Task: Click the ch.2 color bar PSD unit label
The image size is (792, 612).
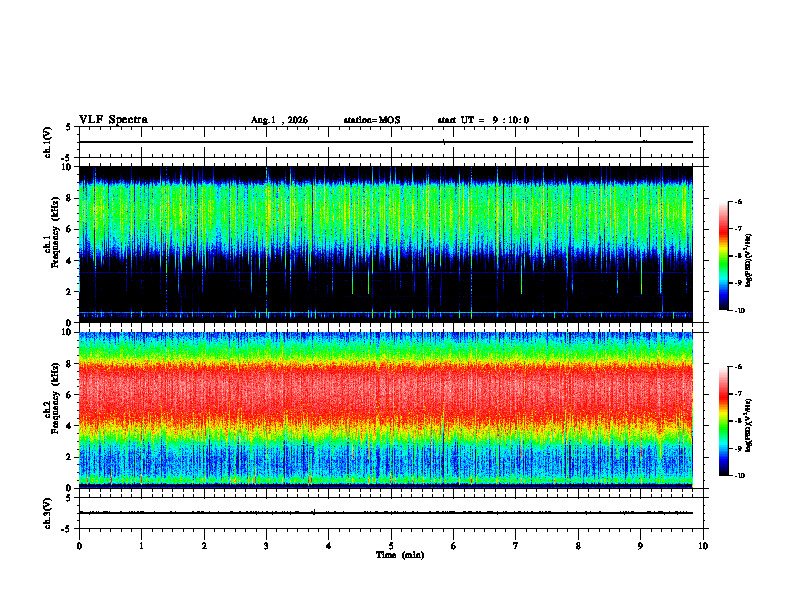Action: (749, 425)
